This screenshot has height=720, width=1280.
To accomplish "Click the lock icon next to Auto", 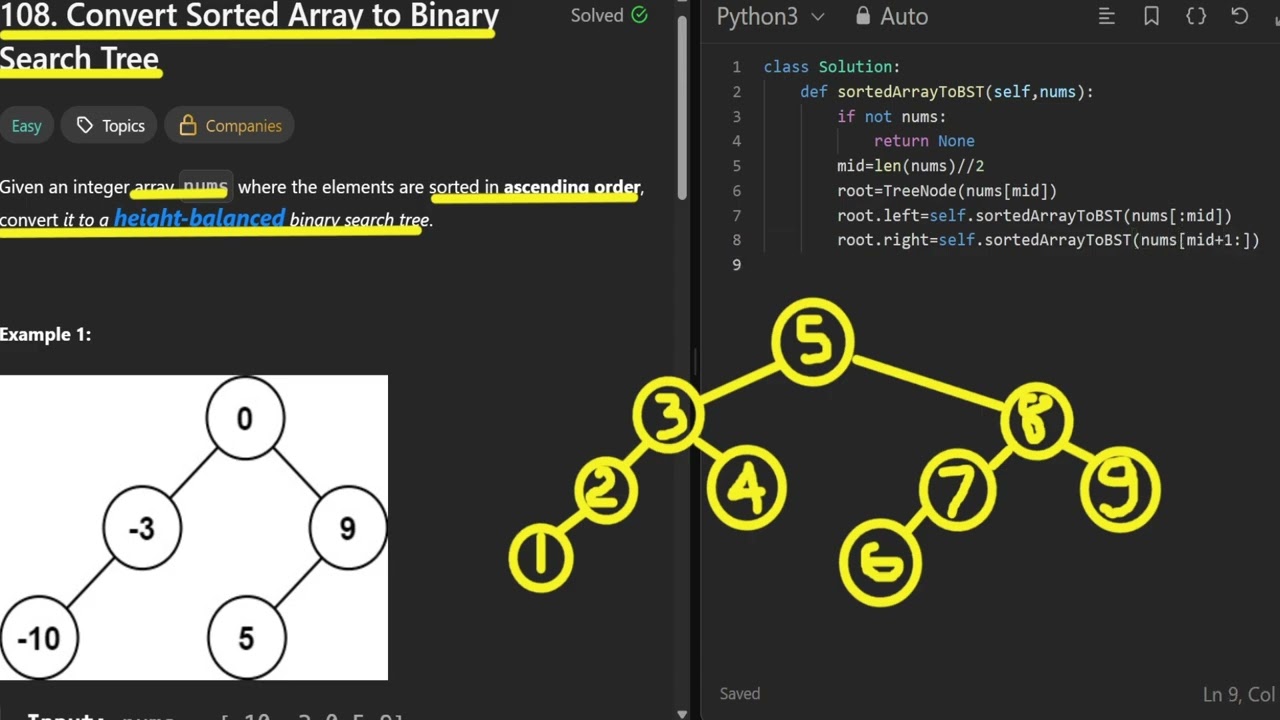I will click(863, 16).
